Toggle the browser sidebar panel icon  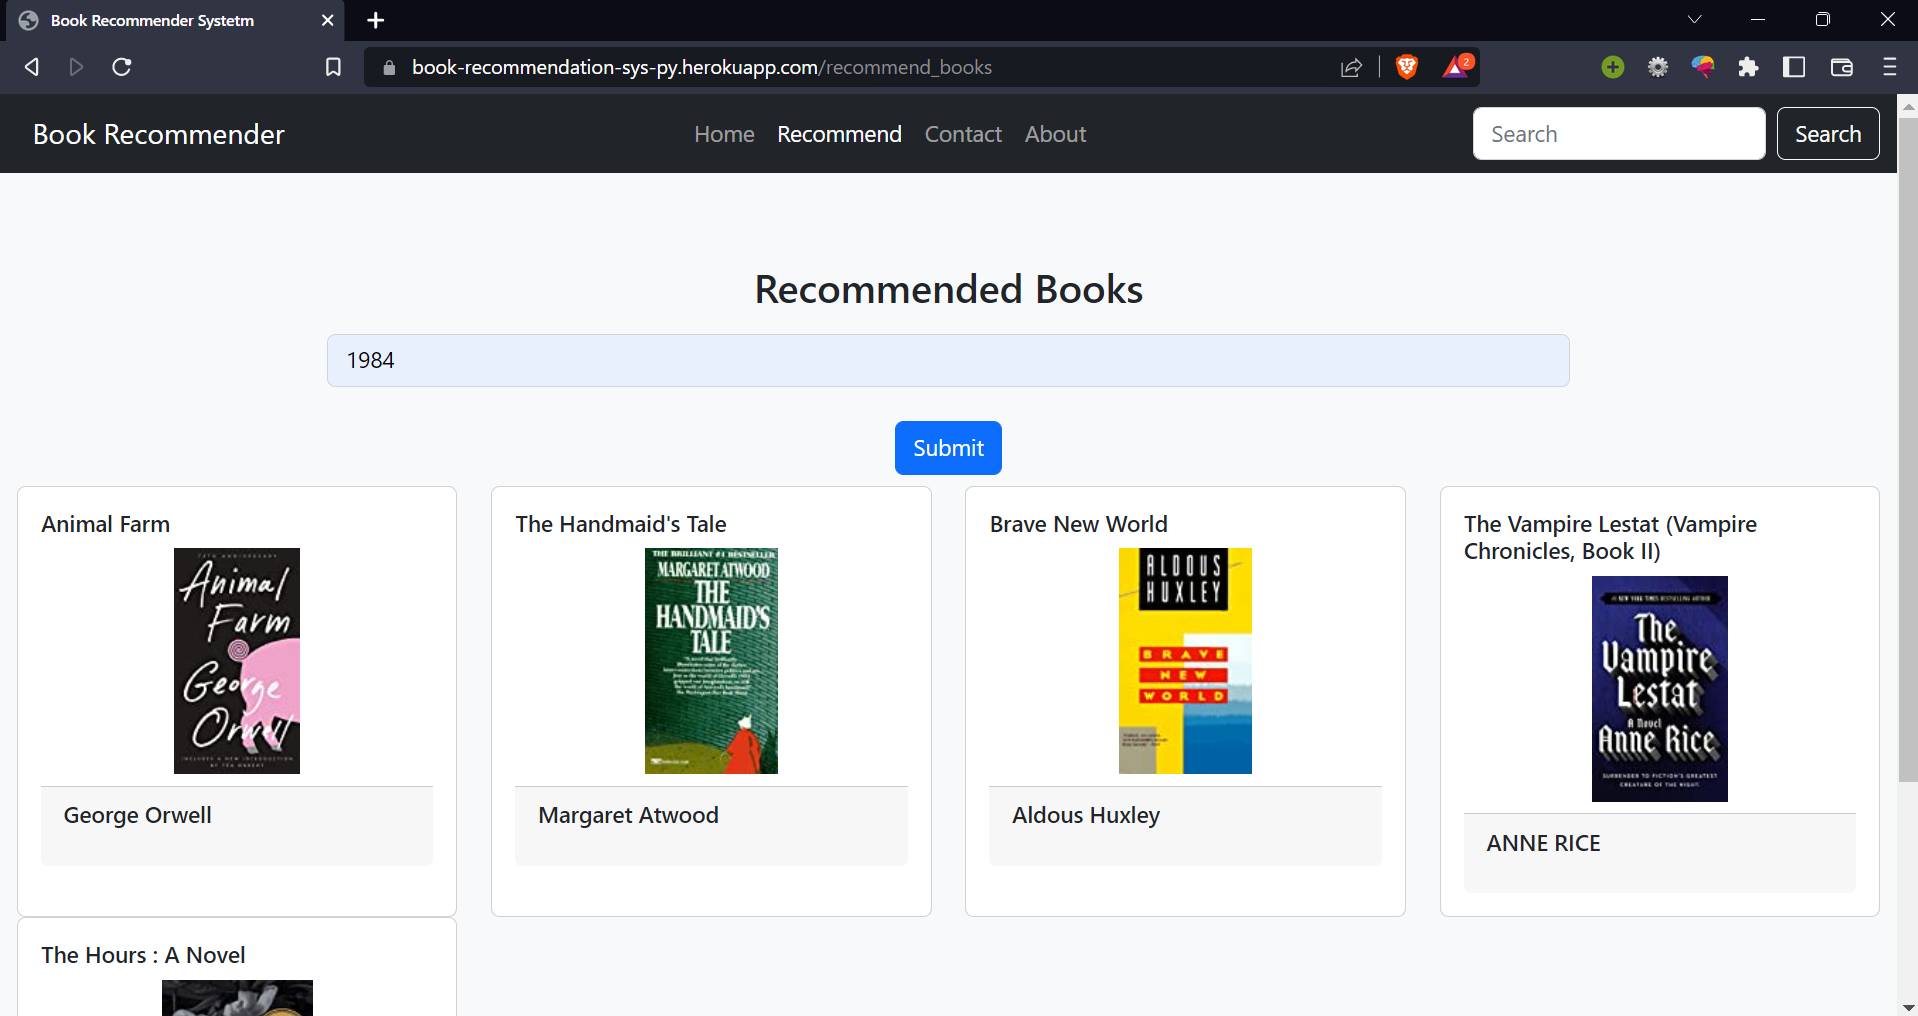[x=1794, y=67]
